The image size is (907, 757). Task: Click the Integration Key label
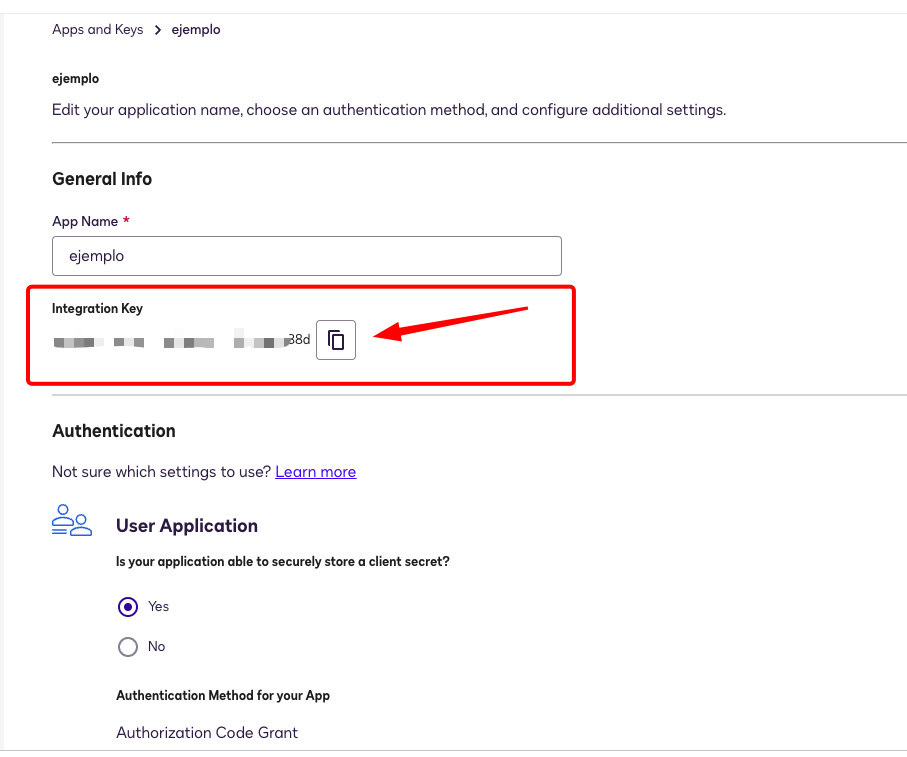pos(98,309)
